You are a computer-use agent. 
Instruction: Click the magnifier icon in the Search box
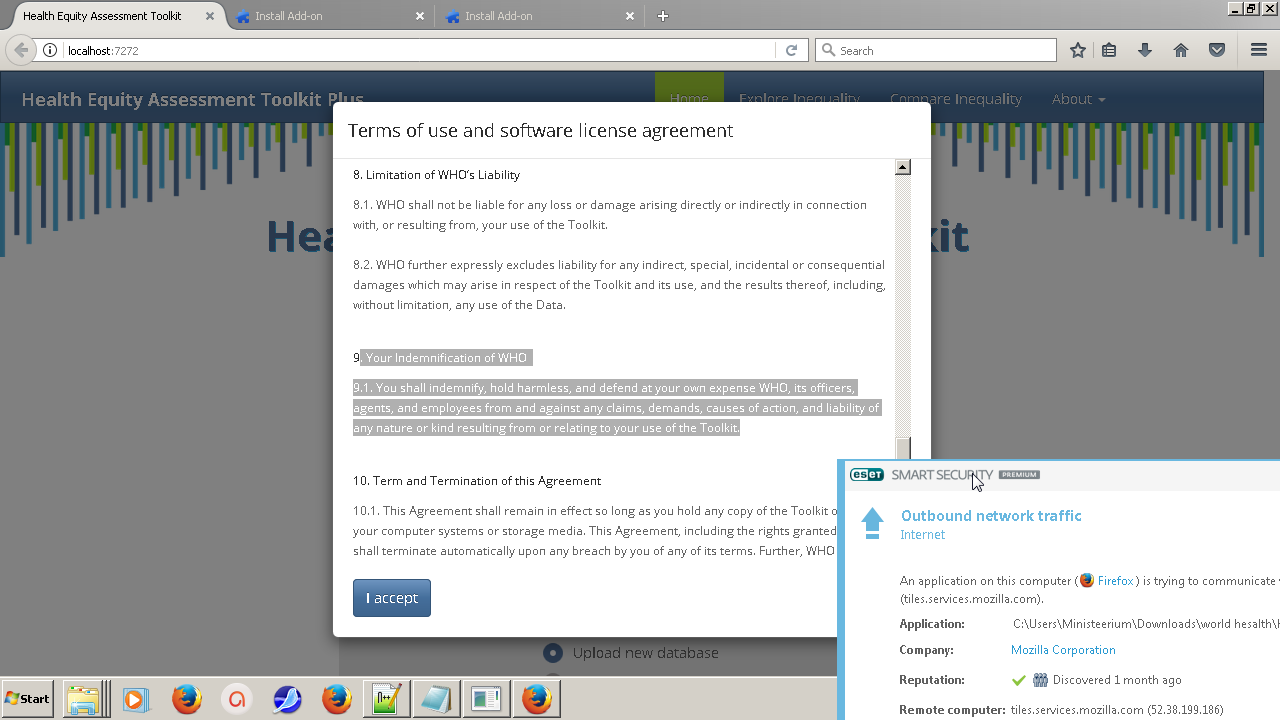tap(828, 50)
